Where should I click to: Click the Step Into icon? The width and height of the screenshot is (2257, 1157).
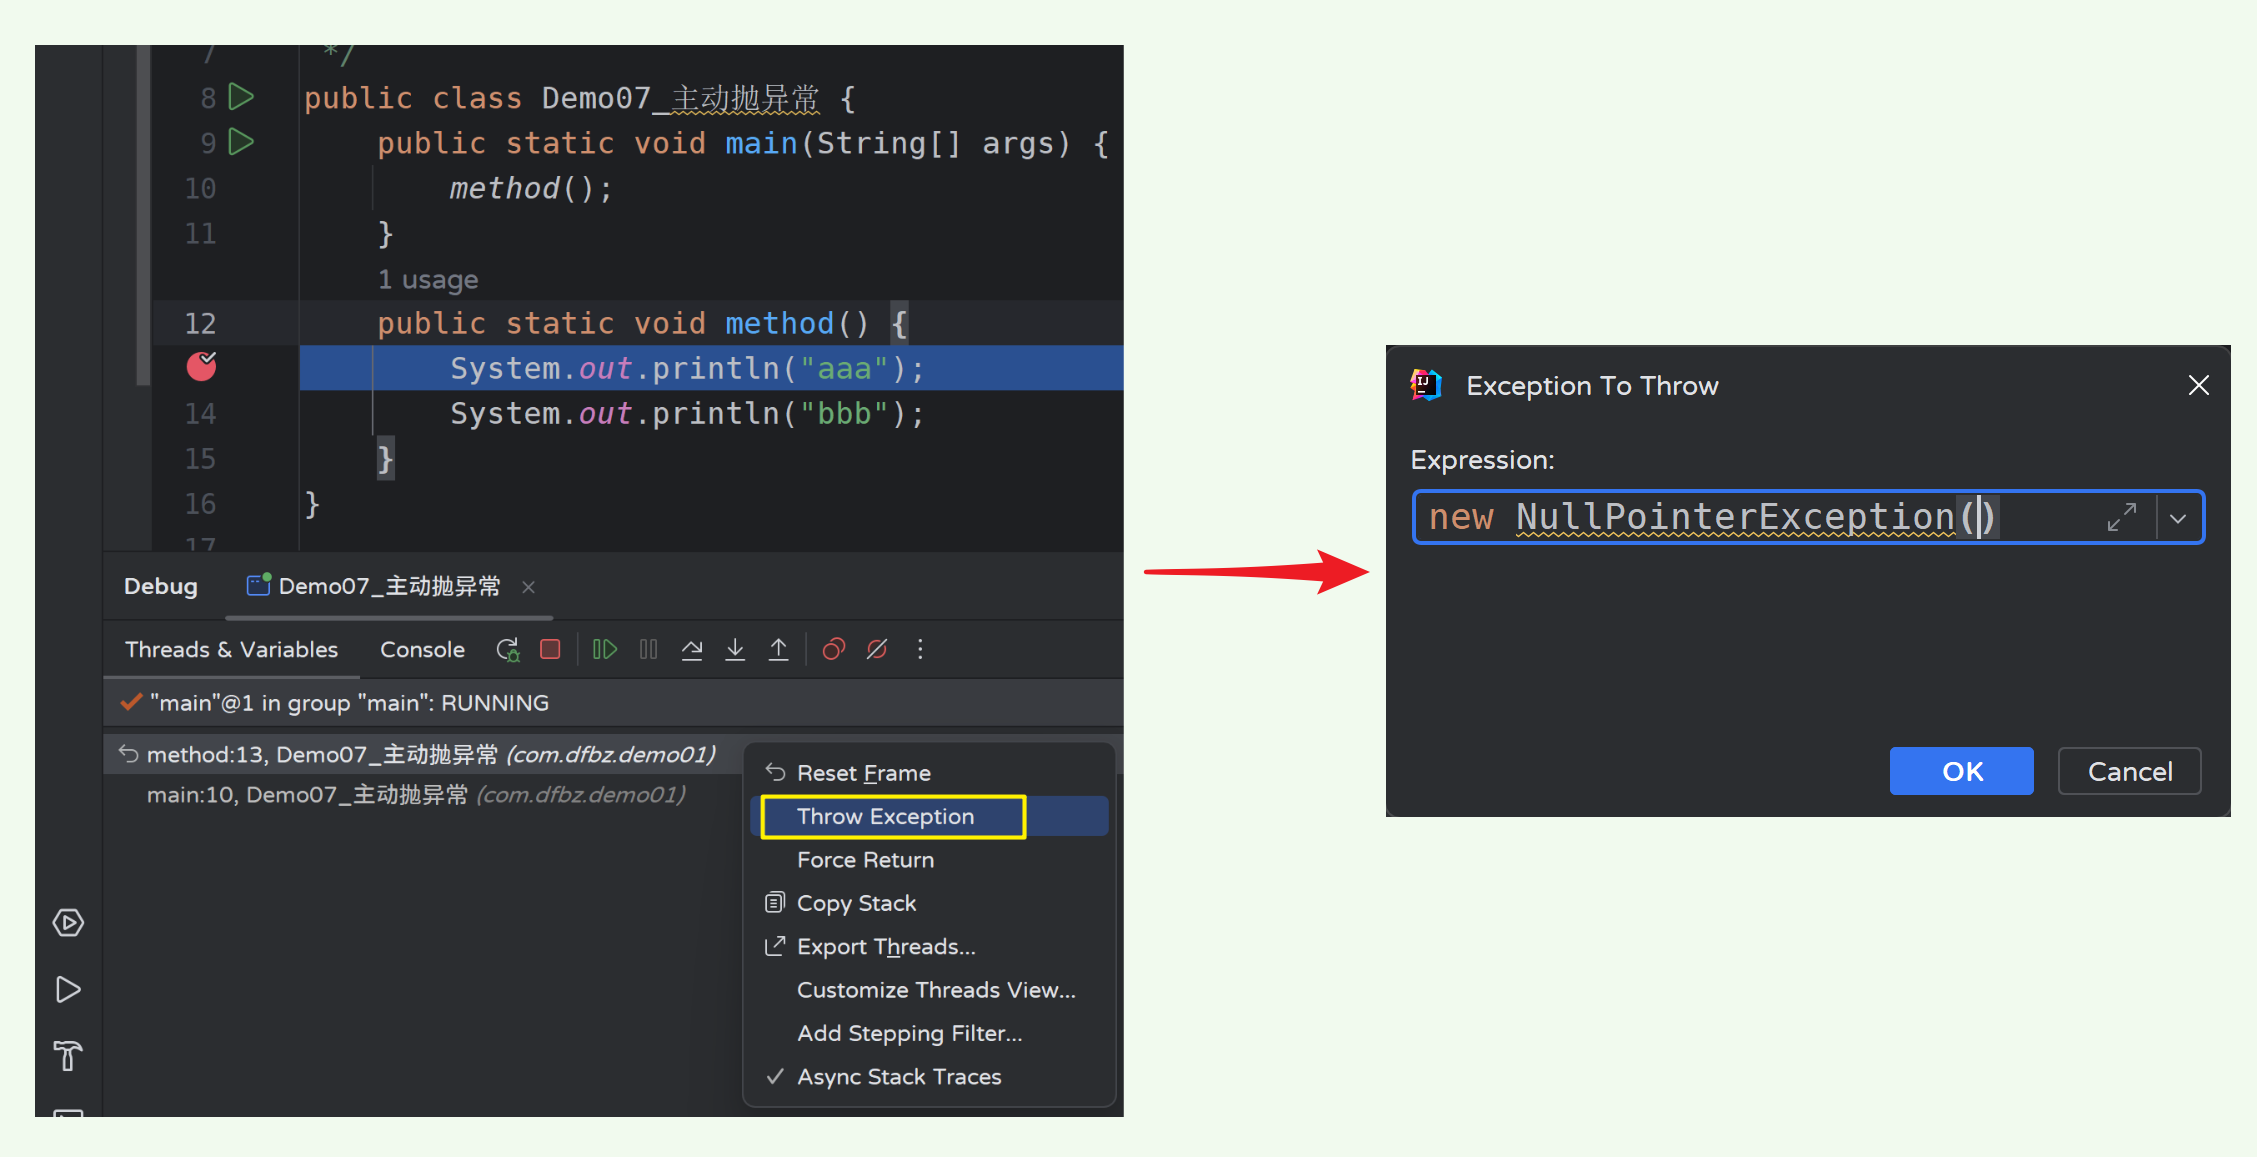pos(735,650)
